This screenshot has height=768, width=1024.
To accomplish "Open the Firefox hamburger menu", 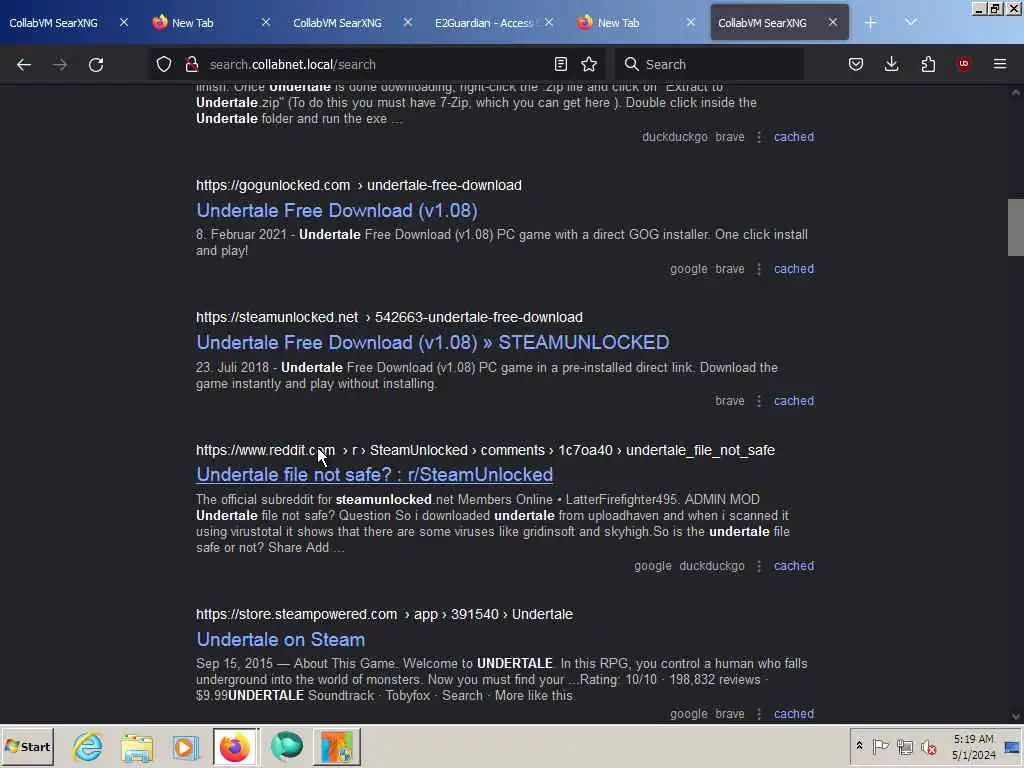I will click(x=1000, y=64).
